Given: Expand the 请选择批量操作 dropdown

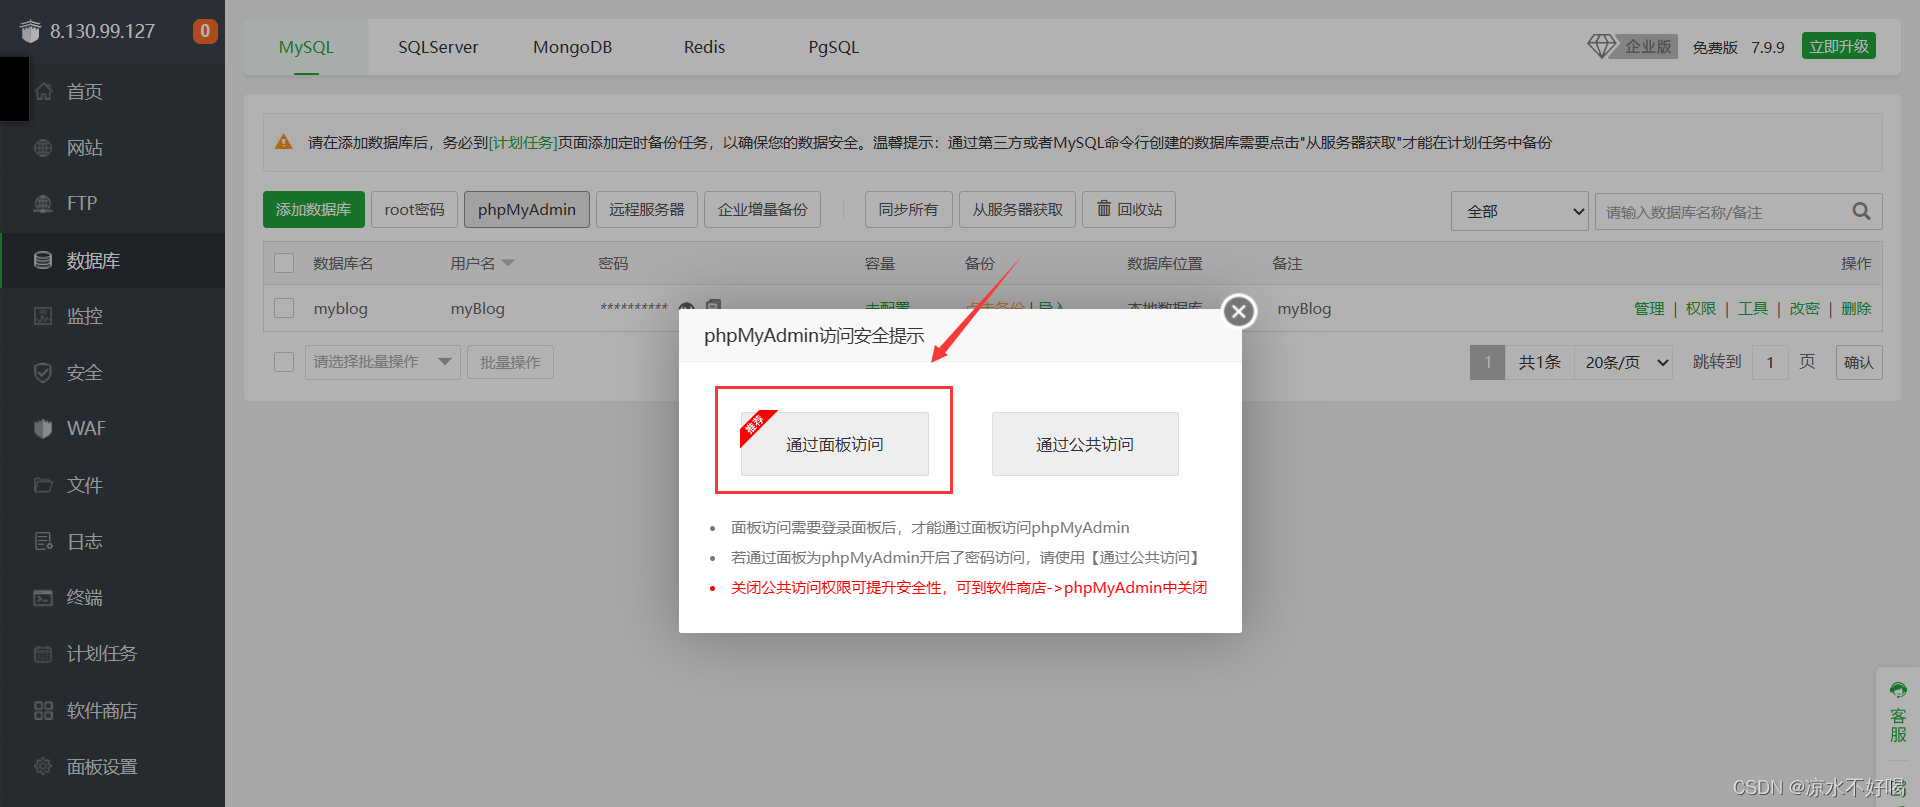Looking at the screenshot, I should (382, 362).
